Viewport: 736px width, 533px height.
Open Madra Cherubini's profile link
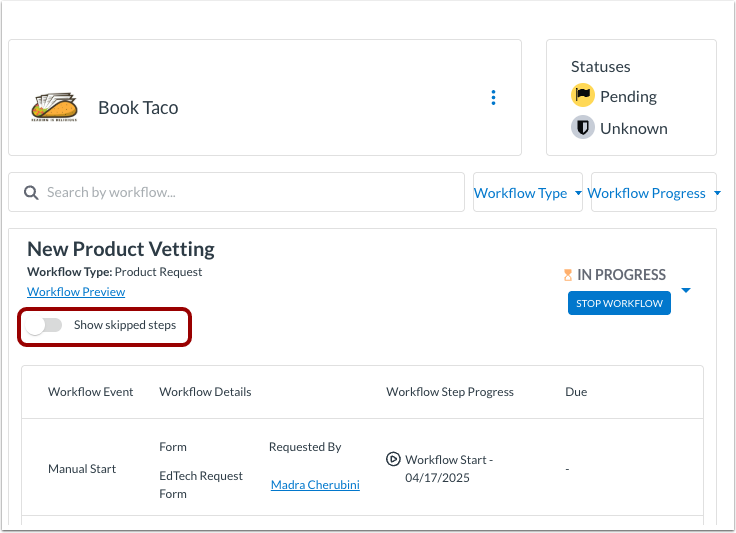pos(315,485)
